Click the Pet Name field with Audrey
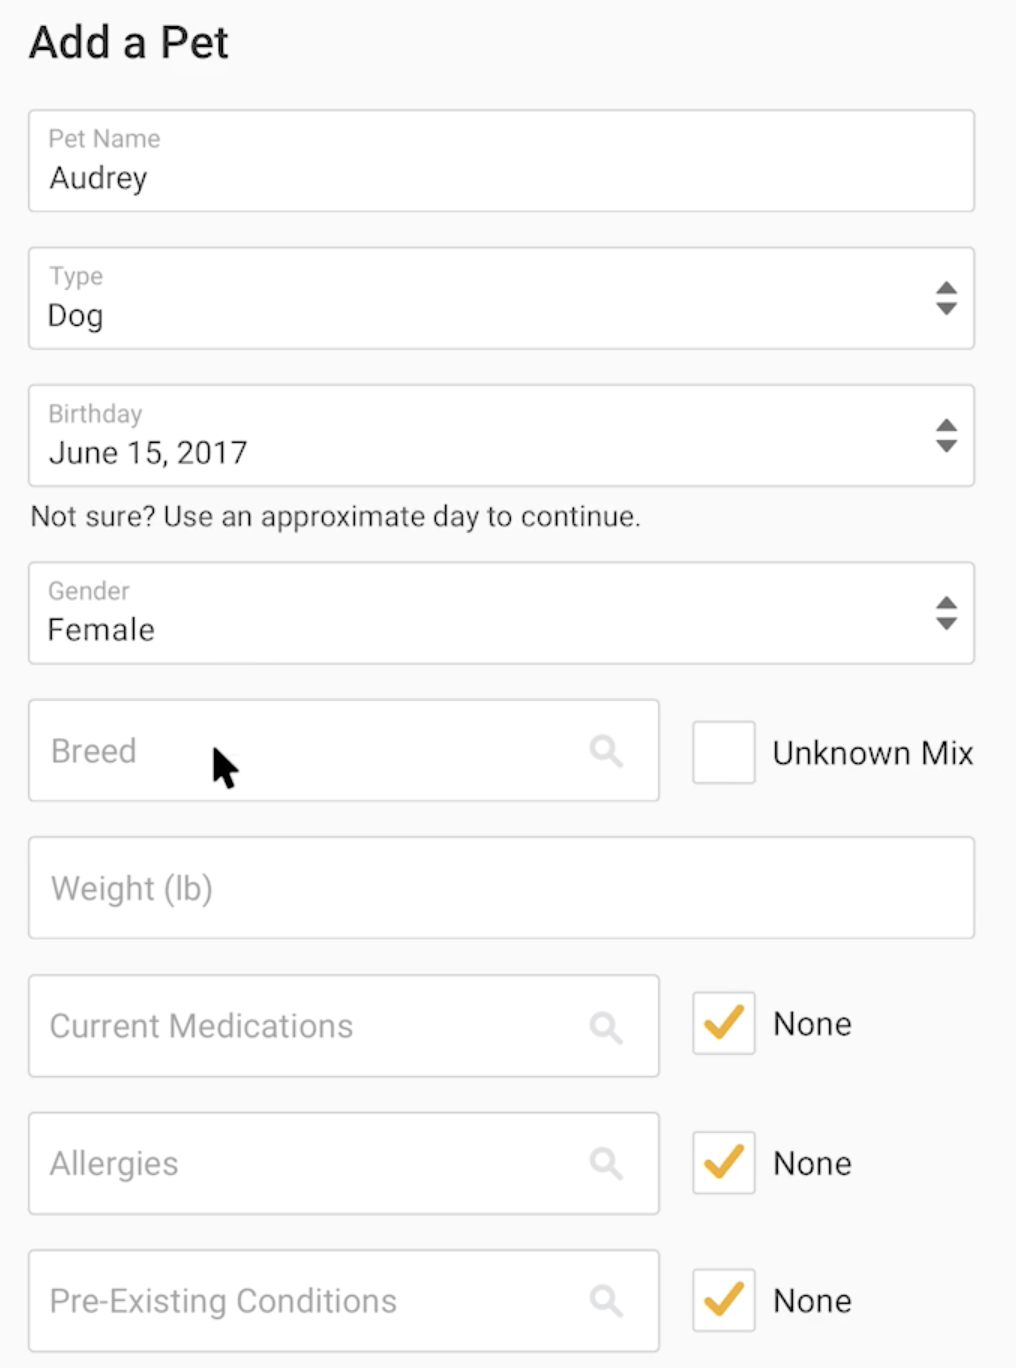Image resolution: width=1016 pixels, height=1368 pixels. tap(500, 162)
